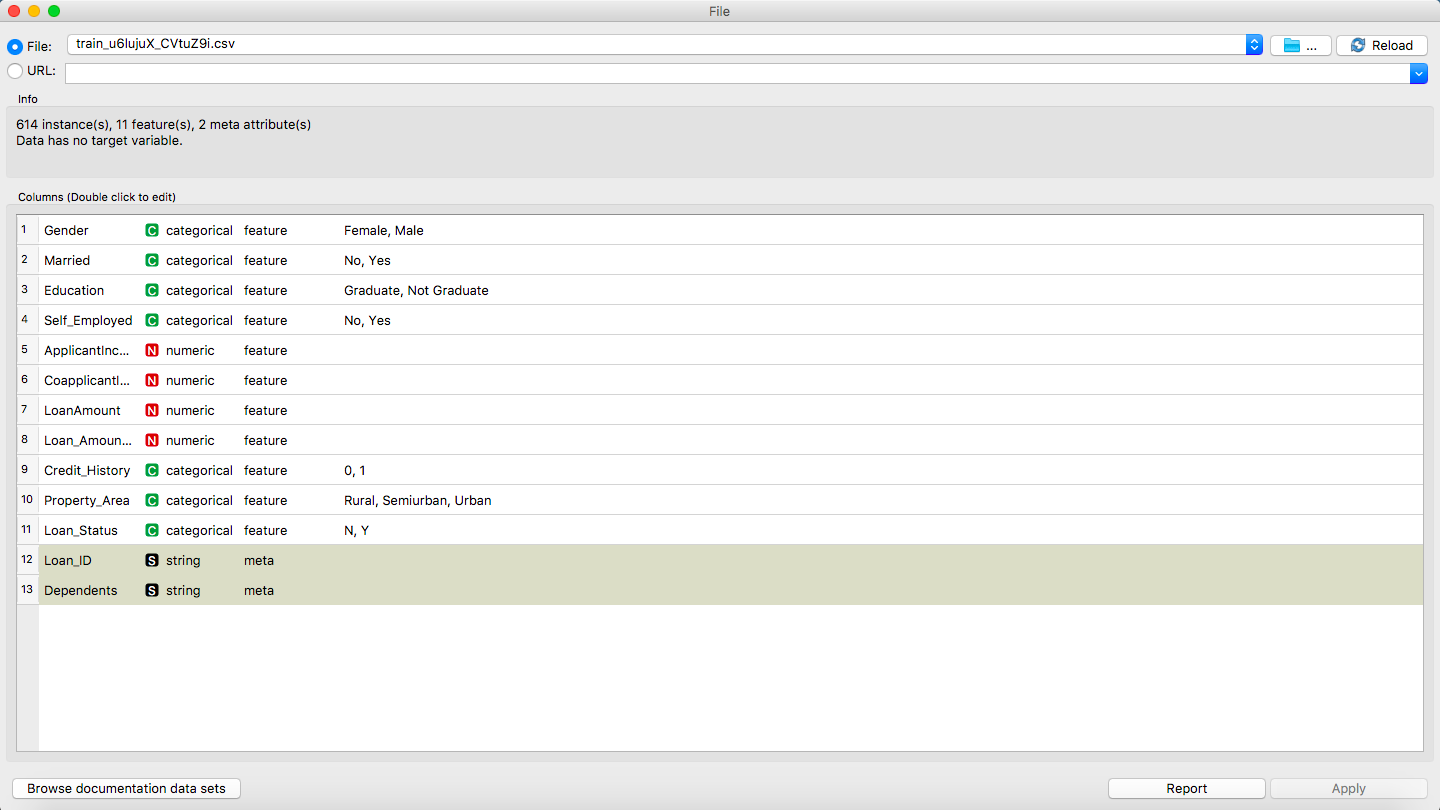Click inside the URL input field
The width and height of the screenshot is (1440, 810).
pyautogui.click(x=736, y=73)
